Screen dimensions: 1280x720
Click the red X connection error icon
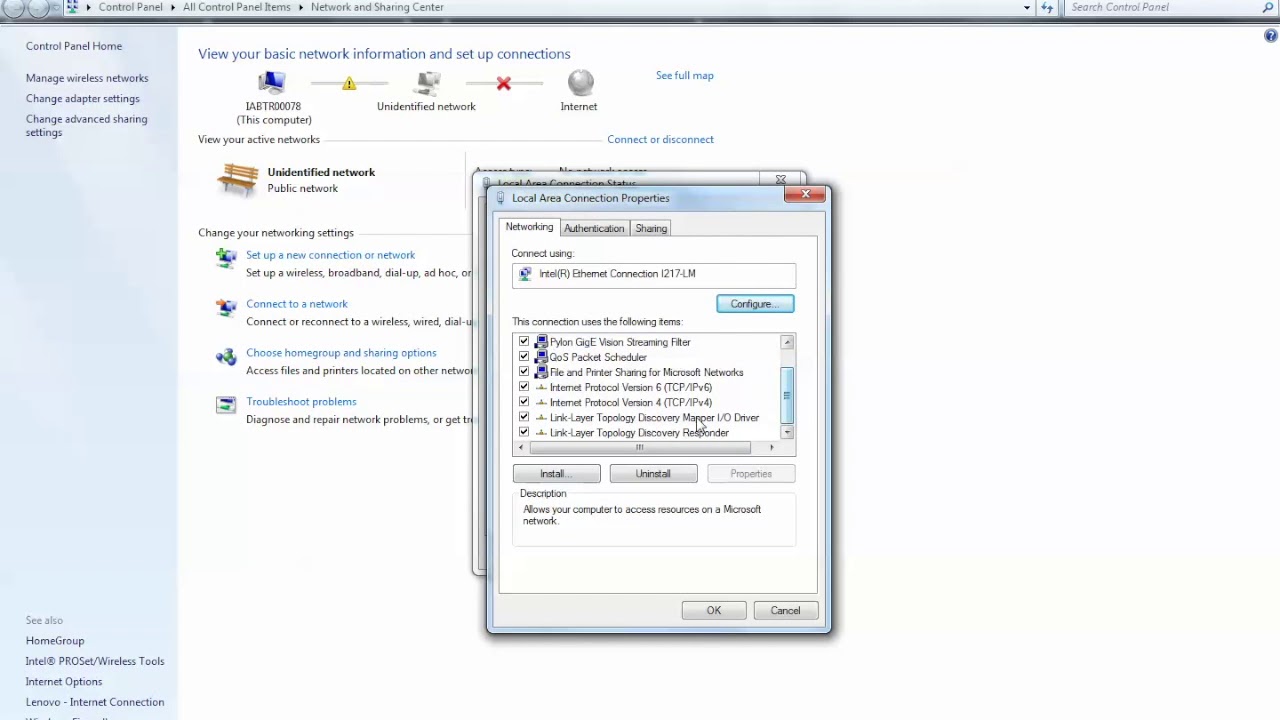click(504, 84)
